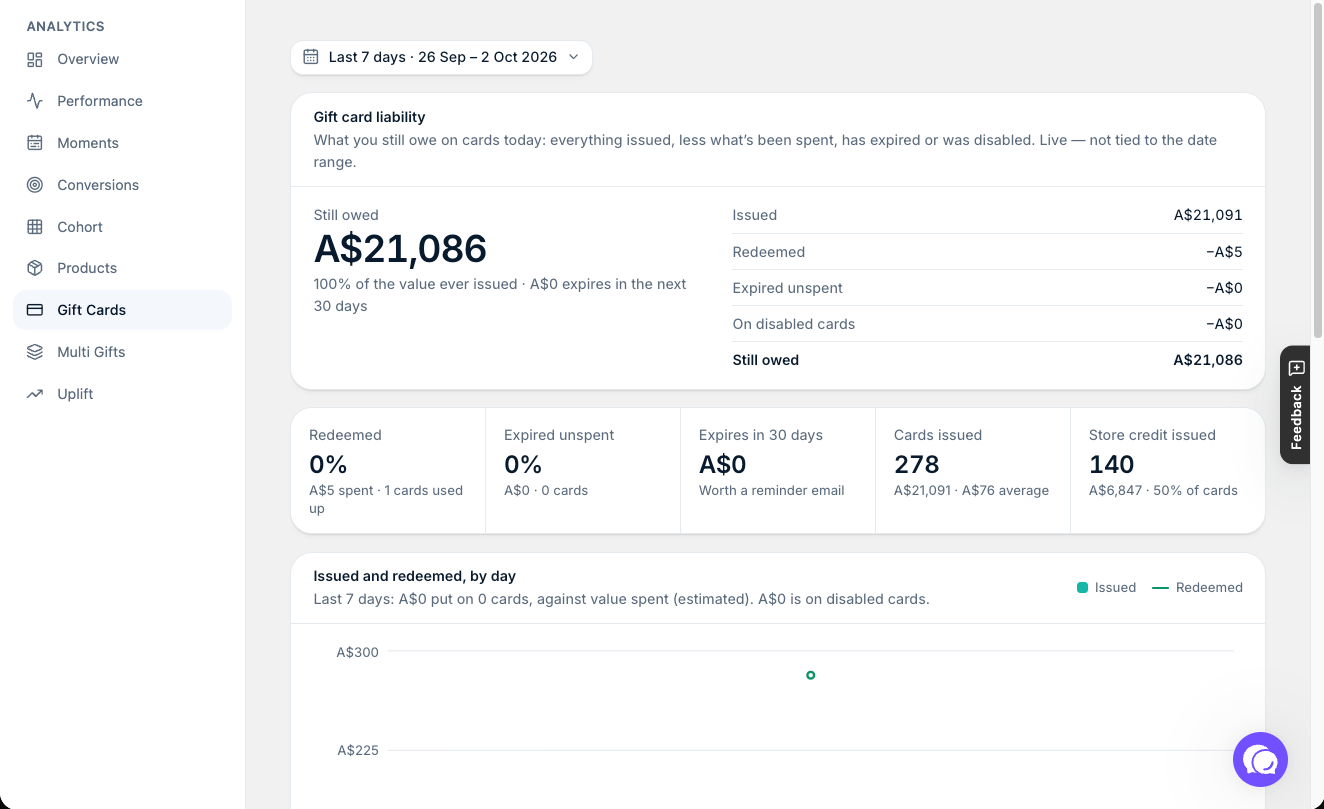Viewport: 1324px width, 809px height.
Task: Click the Multi Gifts layers icon
Action: coord(35,352)
